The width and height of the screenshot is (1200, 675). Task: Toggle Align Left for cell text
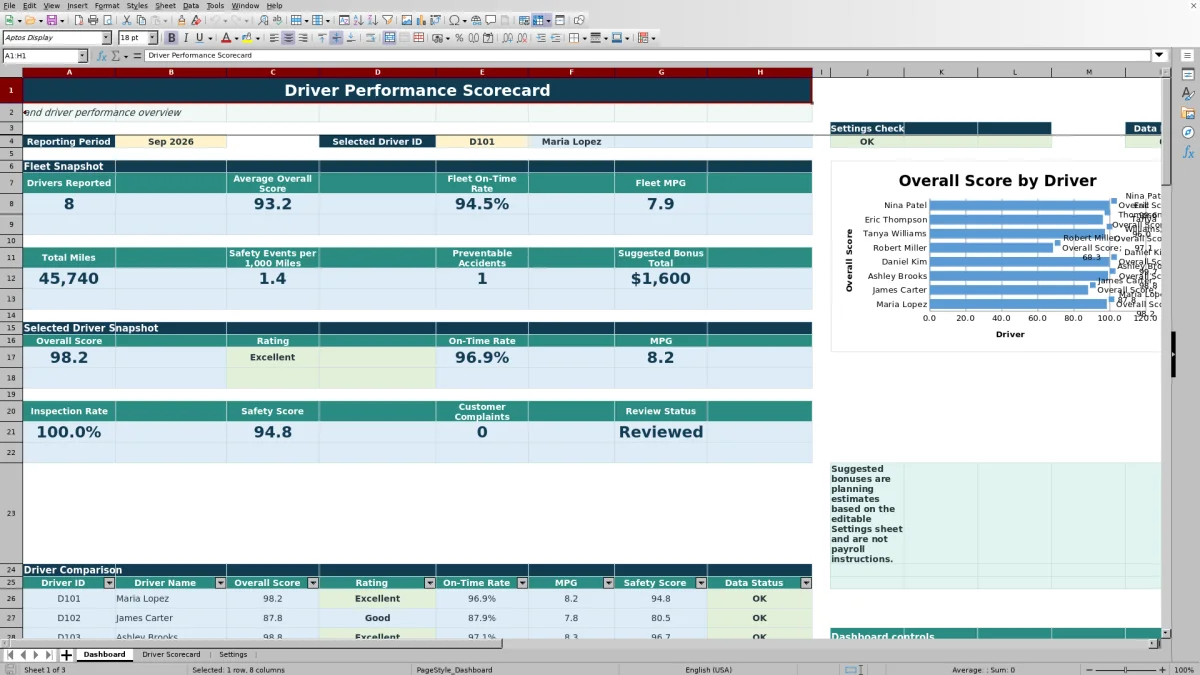pyautogui.click(x=273, y=38)
